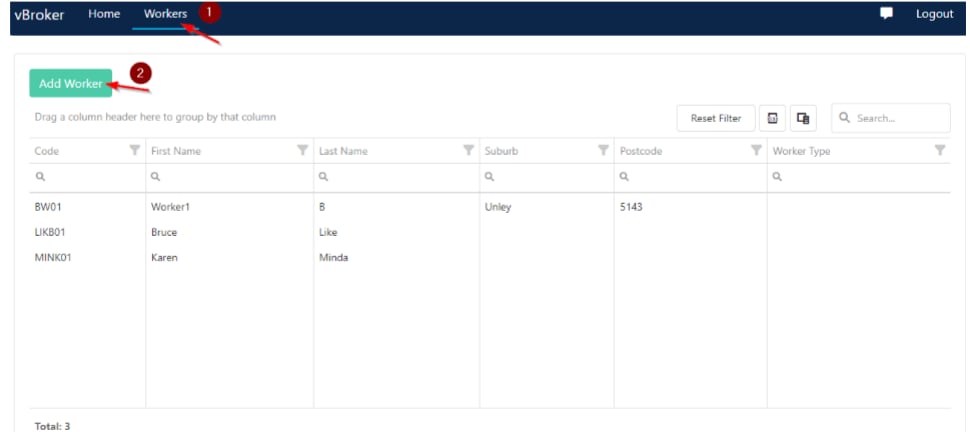Click the 5143 postcode cell
970x432 pixels.
[x=690, y=207]
